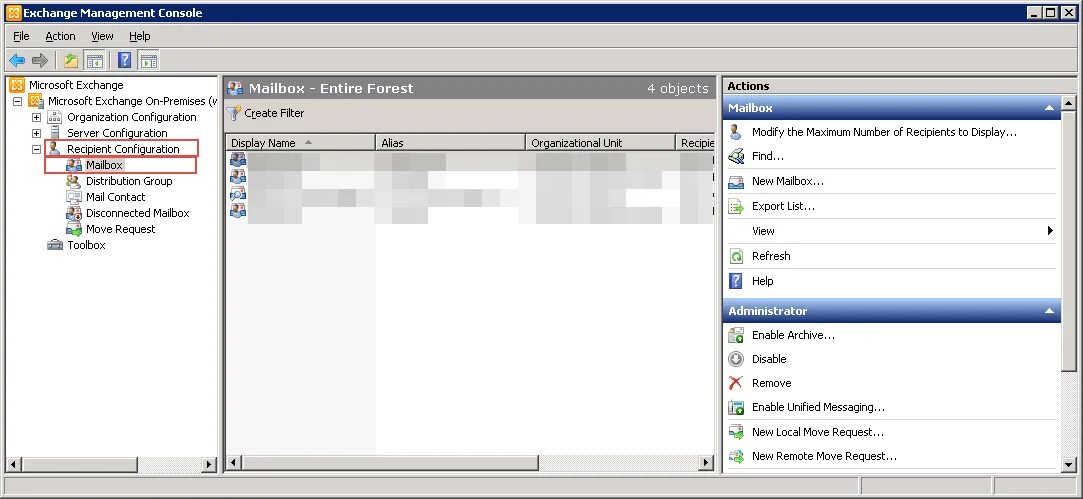Viewport: 1083px width, 499px height.
Task: Open the View menu in menu bar
Action: pos(102,36)
